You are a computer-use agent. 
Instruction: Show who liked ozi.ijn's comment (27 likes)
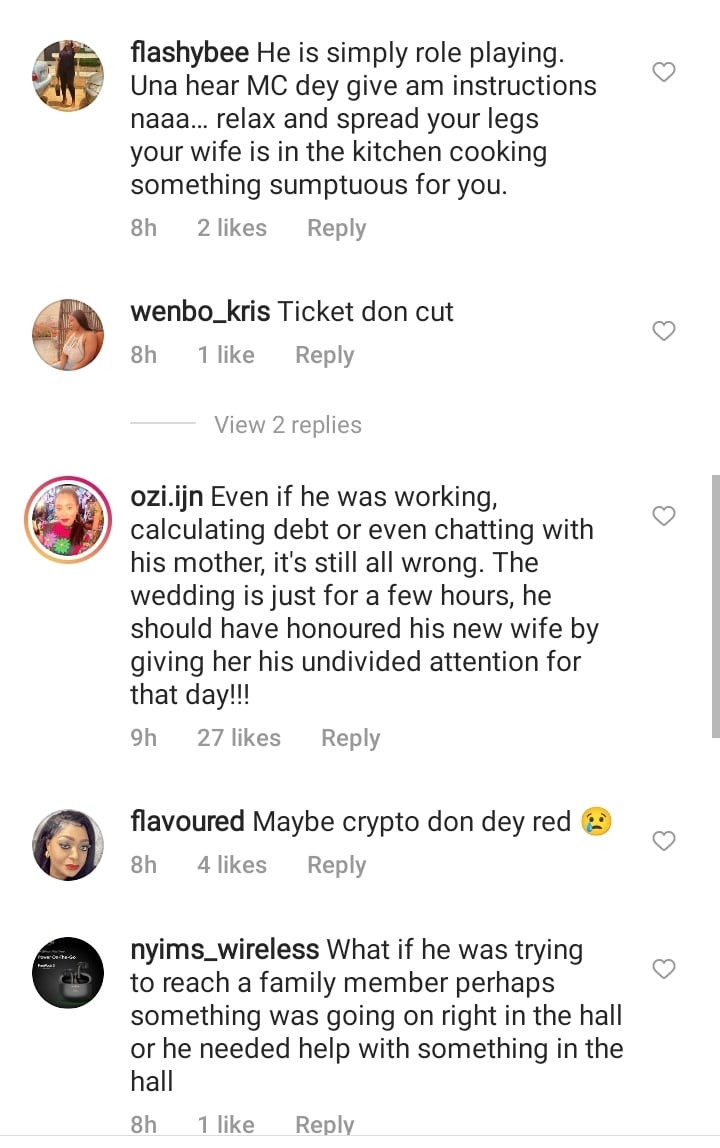click(239, 738)
